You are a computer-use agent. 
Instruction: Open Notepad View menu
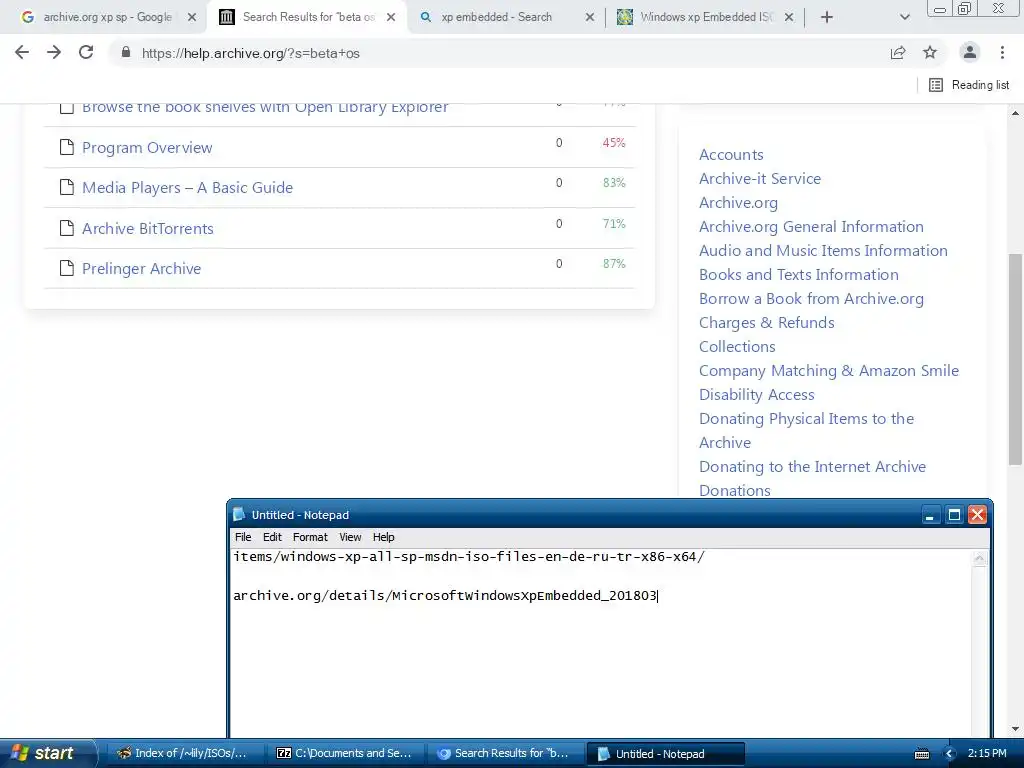pyautogui.click(x=350, y=537)
